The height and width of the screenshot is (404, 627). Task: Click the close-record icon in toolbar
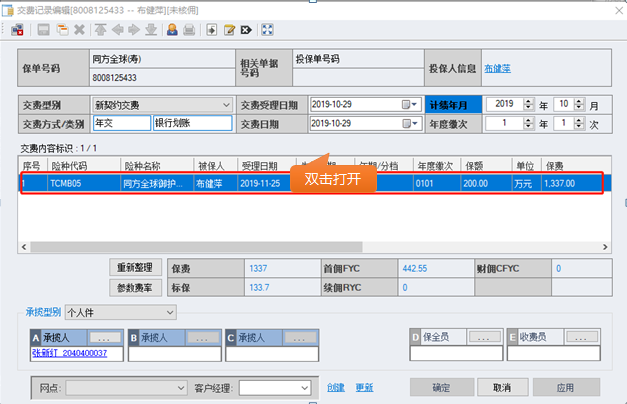pyautogui.click(x=18, y=30)
